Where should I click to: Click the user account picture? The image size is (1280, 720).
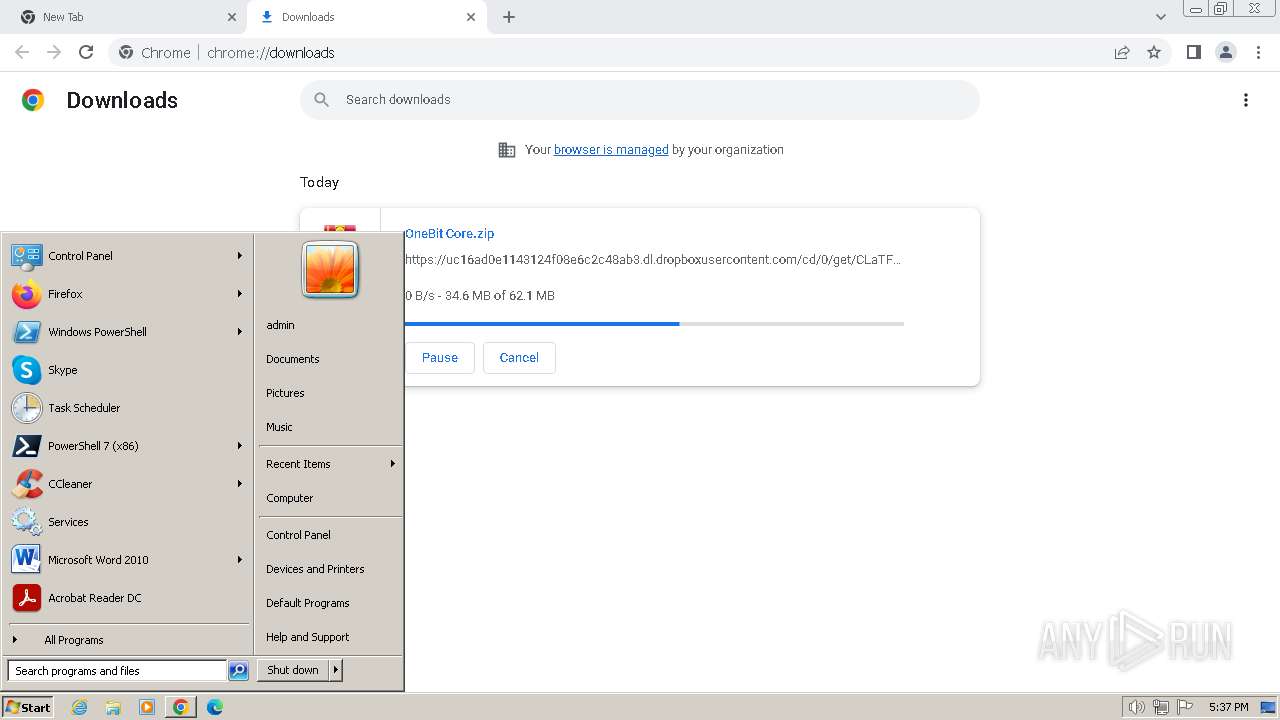pyautogui.click(x=330, y=269)
